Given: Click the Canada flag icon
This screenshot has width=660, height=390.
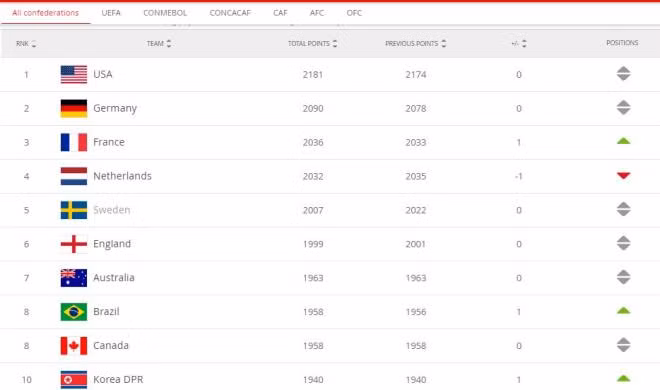Looking at the screenshot, I should pyautogui.click(x=74, y=346).
